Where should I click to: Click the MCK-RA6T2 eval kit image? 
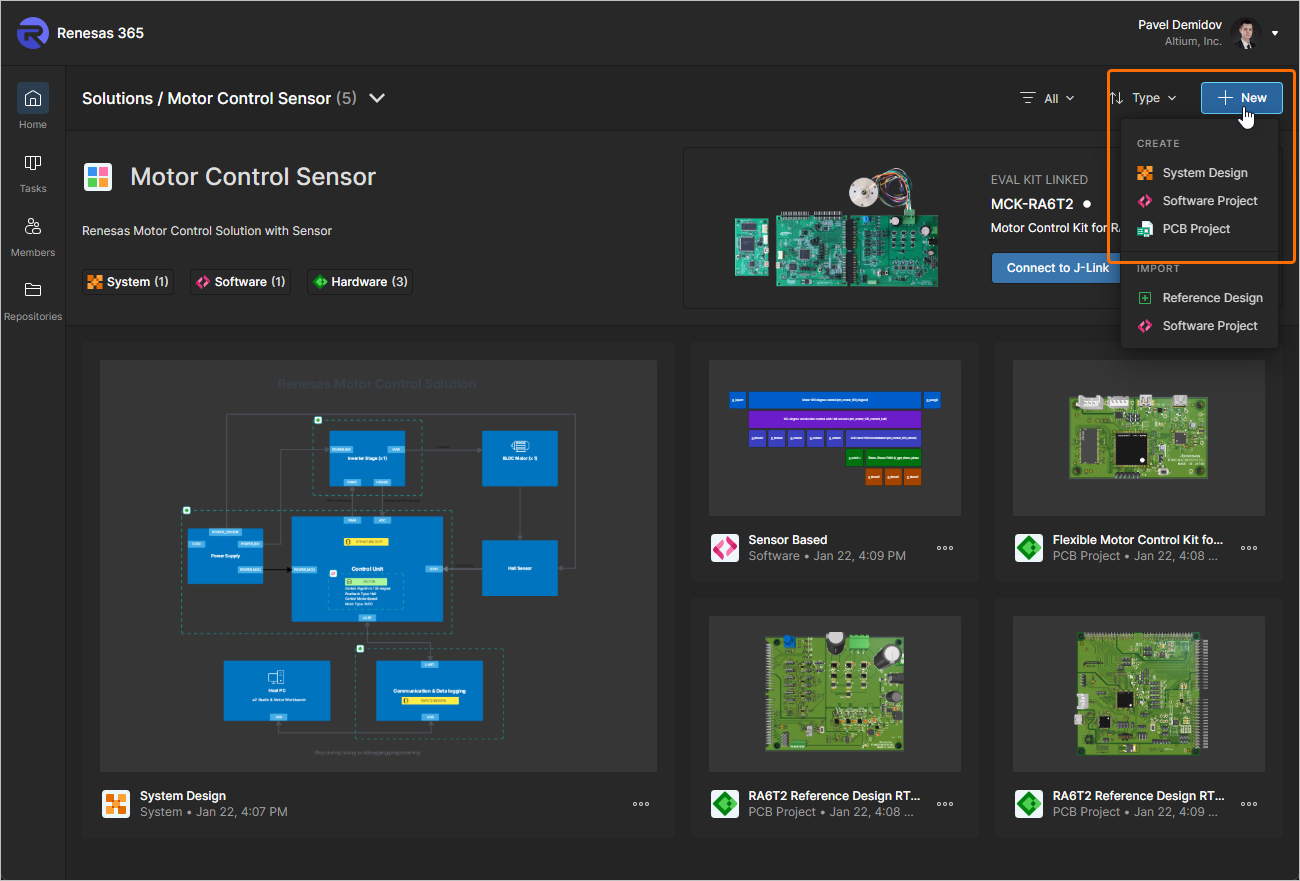pyautogui.click(x=837, y=230)
